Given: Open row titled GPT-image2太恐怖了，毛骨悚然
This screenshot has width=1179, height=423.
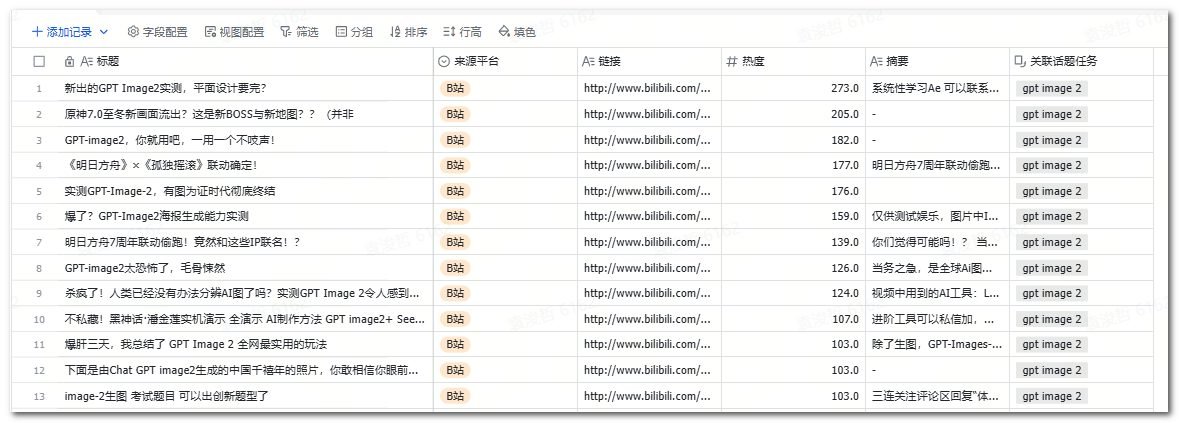Looking at the screenshot, I should coord(145,267).
